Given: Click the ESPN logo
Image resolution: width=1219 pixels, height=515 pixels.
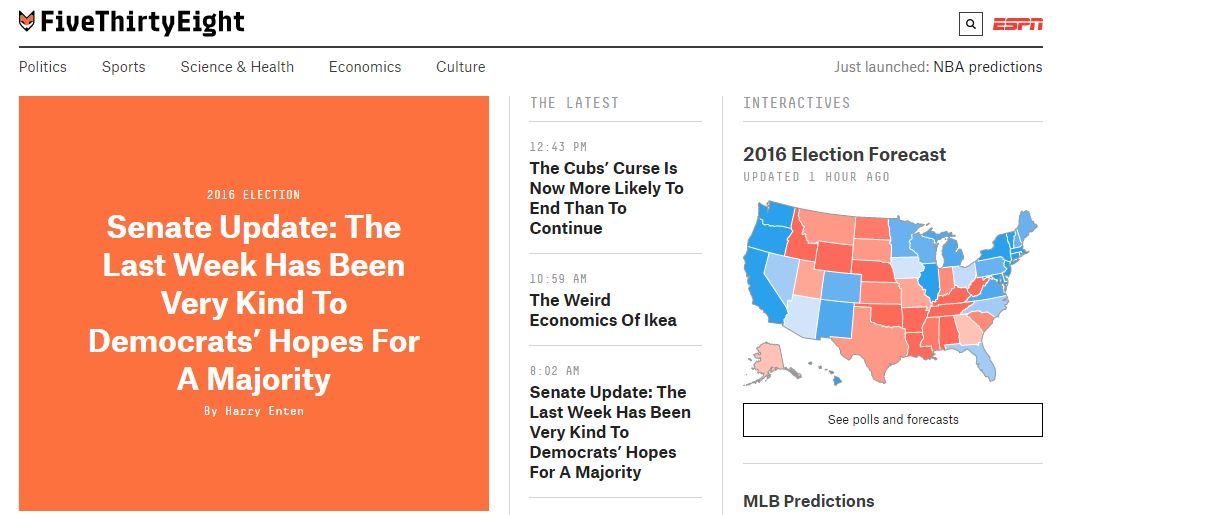Looking at the screenshot, I should click(1017, 24).
